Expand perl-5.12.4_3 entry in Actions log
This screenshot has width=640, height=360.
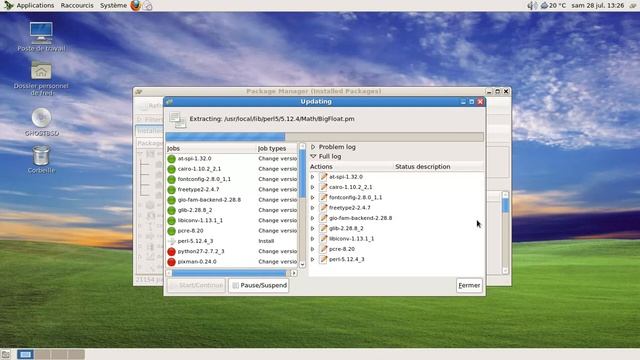(x=313, y=259)
